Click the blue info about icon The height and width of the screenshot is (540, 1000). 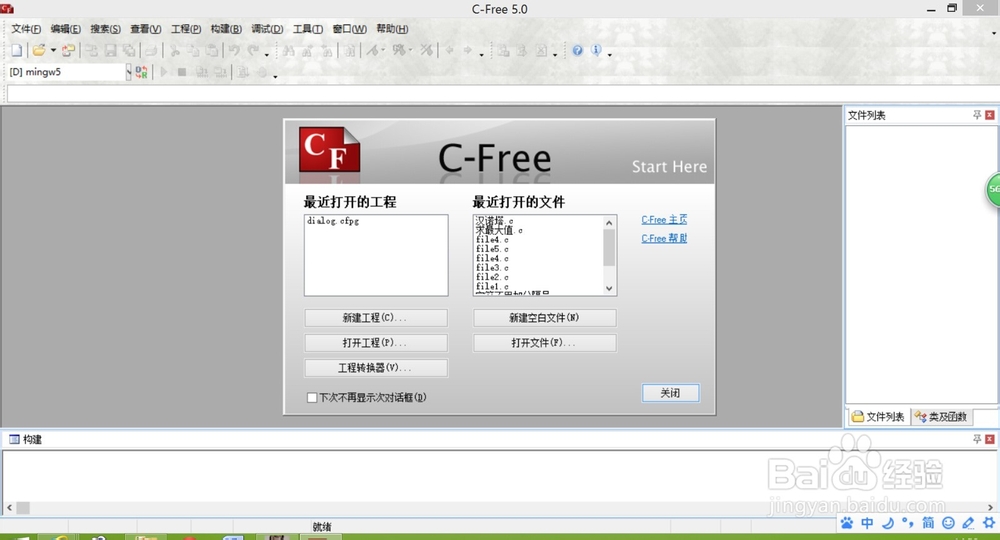pyautogui.click(x=596, y=50)
